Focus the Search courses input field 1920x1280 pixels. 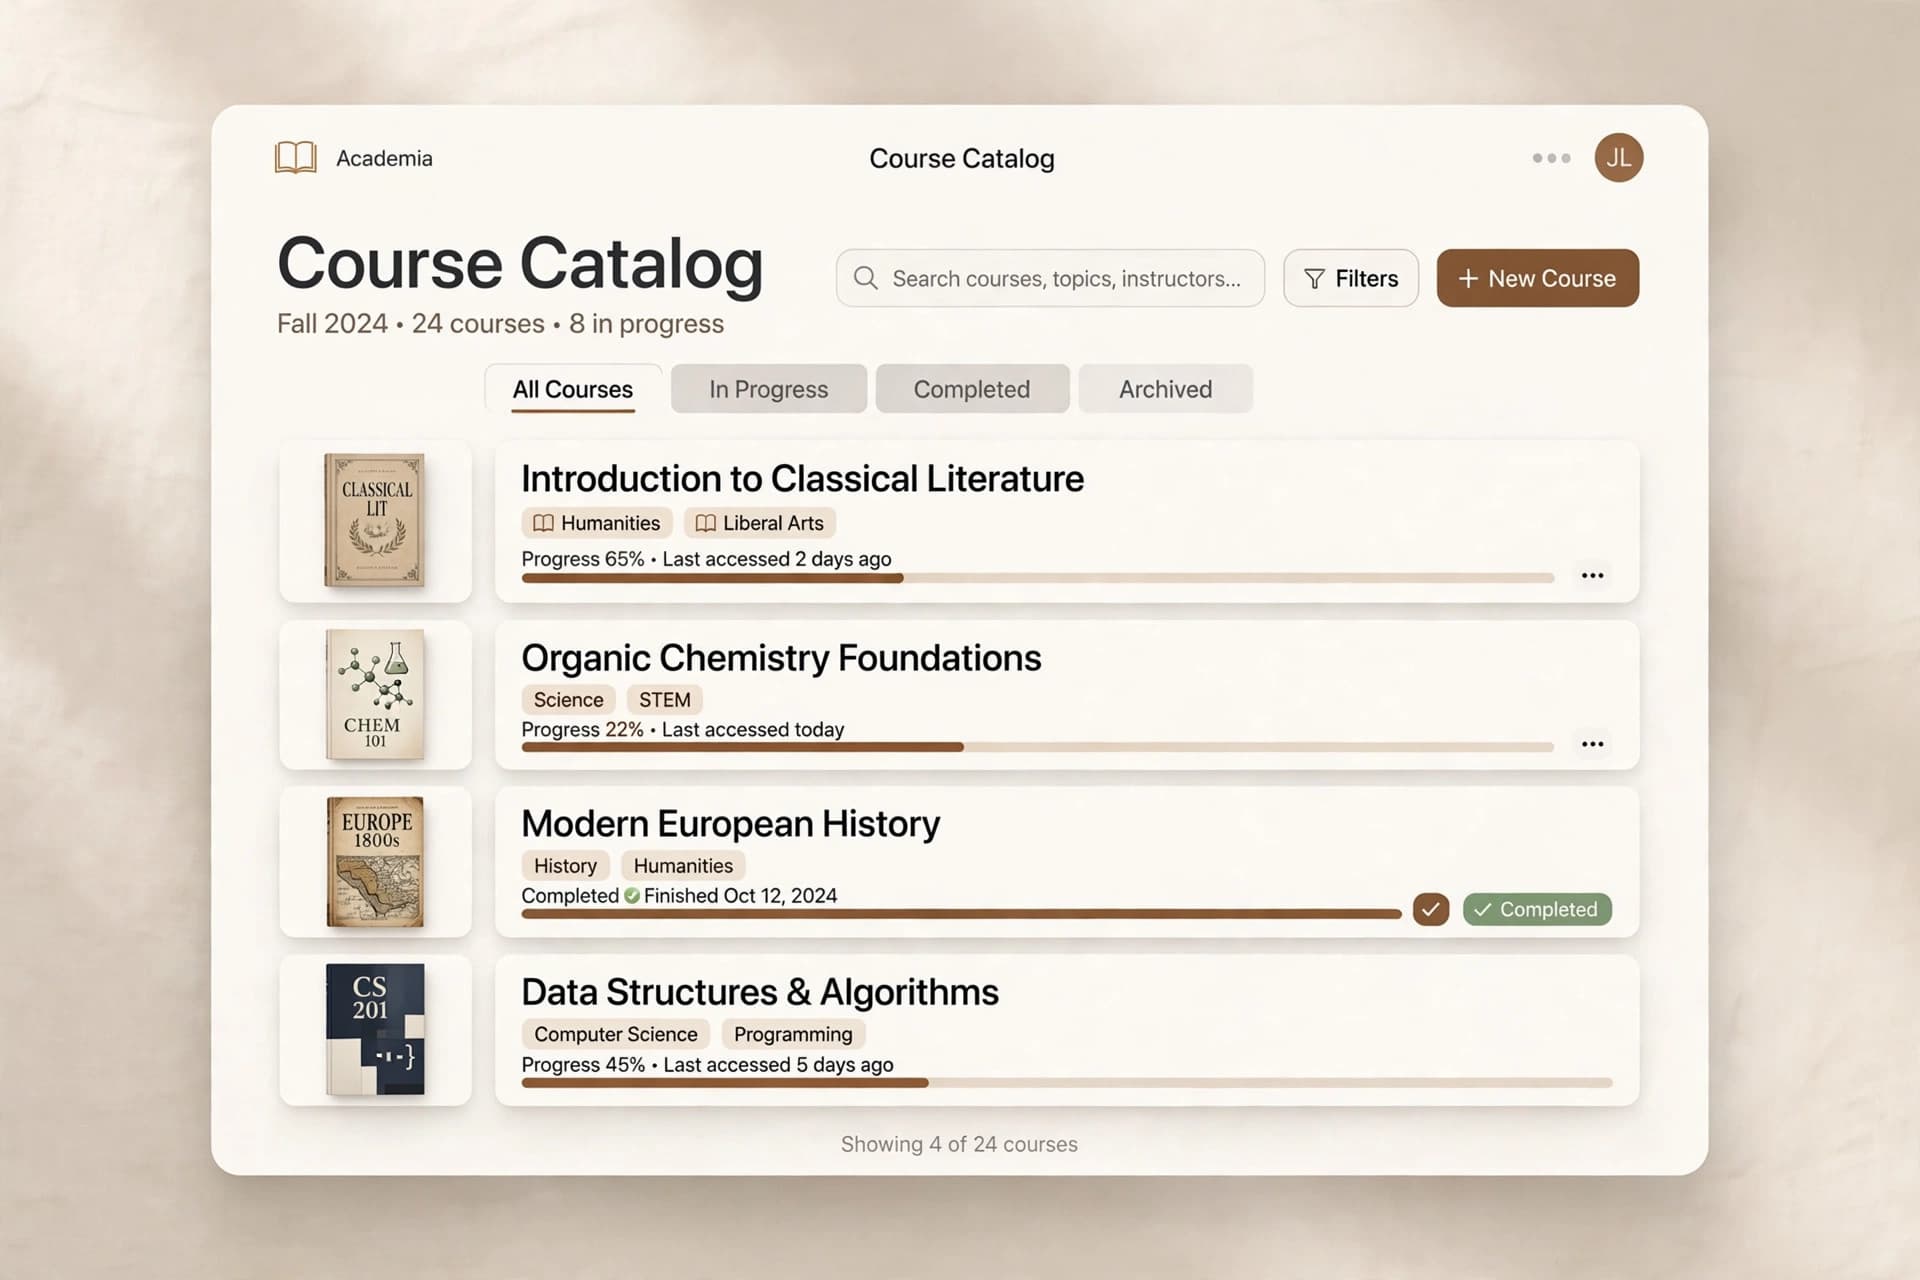[x=1050, y=278]
